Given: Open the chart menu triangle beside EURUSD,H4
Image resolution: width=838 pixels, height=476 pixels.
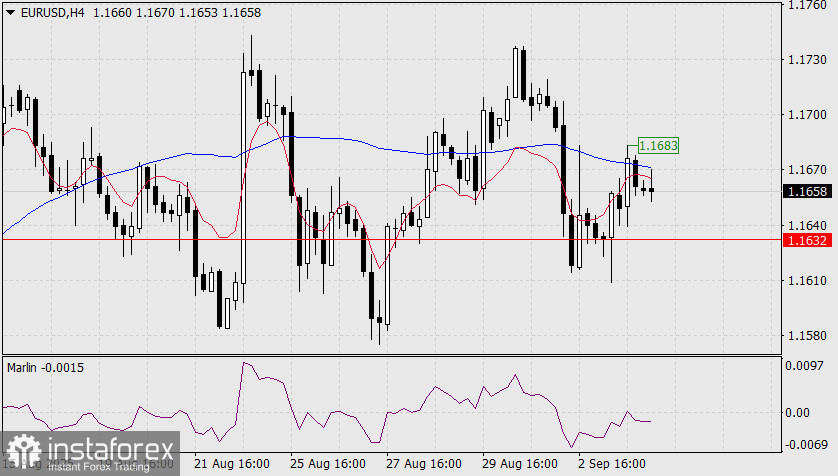Looking at the screenshot, I should coord(10,12).
